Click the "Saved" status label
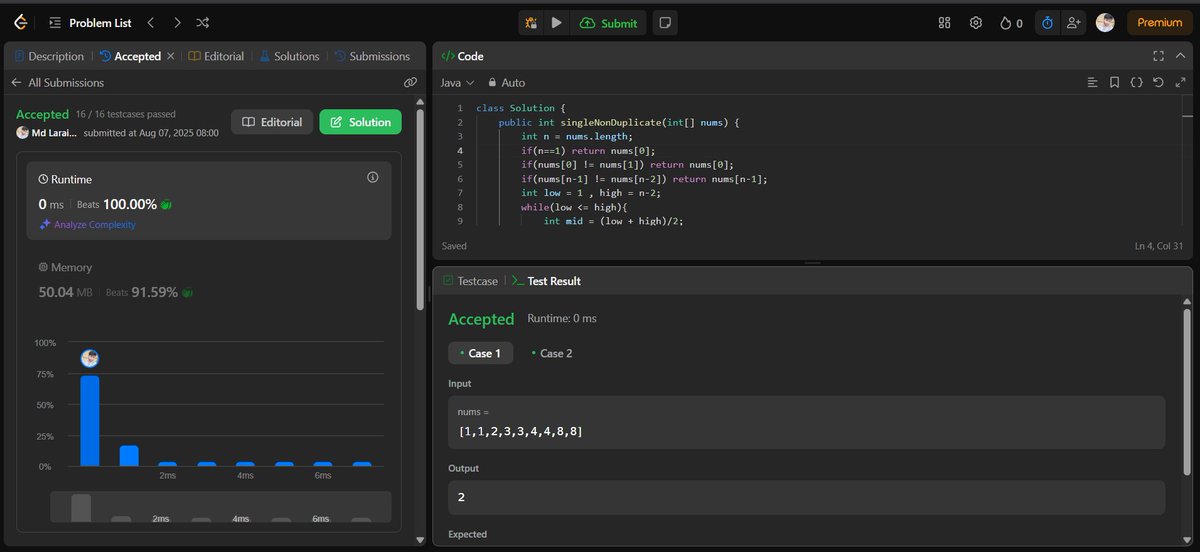The width and height of the screenshot is (1200, 552). 454,245
